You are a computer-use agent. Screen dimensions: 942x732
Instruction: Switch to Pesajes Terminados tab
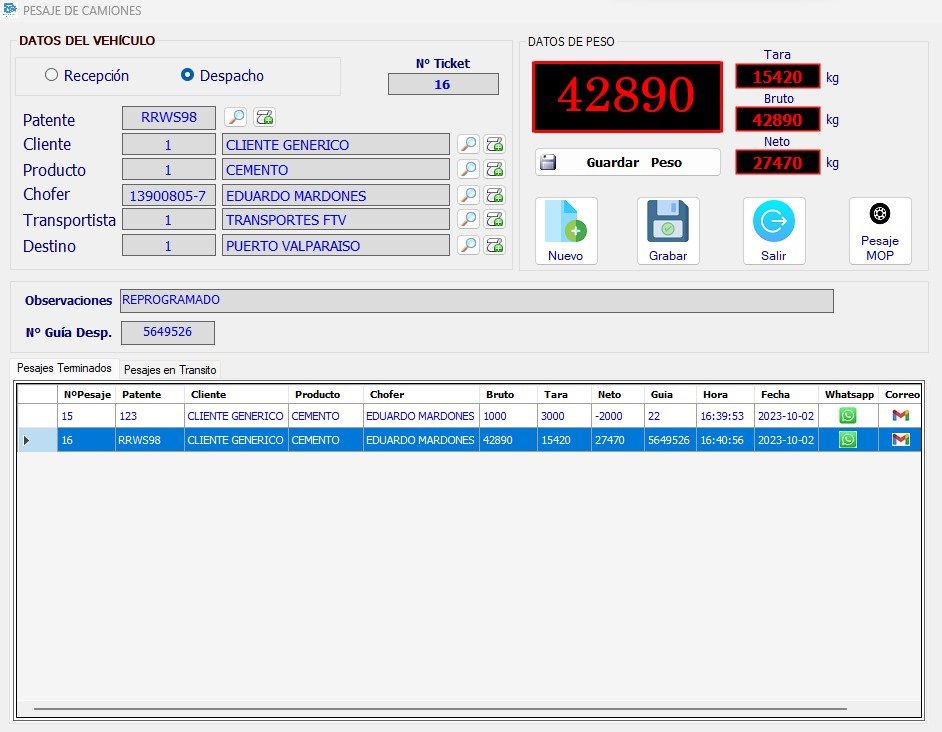[64, 368]
